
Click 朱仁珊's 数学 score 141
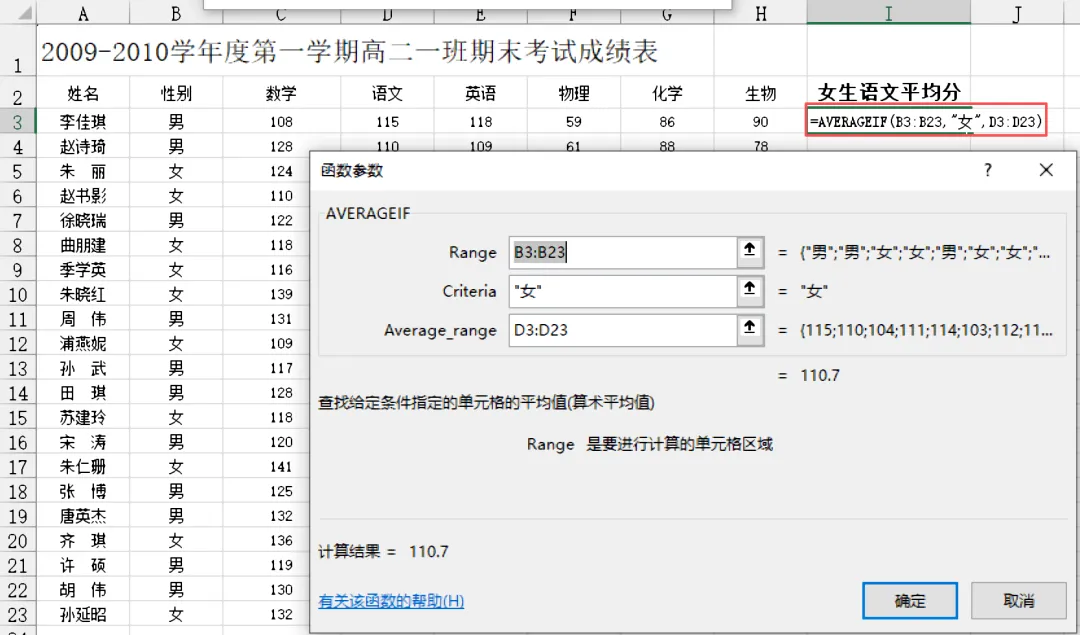pos(265,467)
